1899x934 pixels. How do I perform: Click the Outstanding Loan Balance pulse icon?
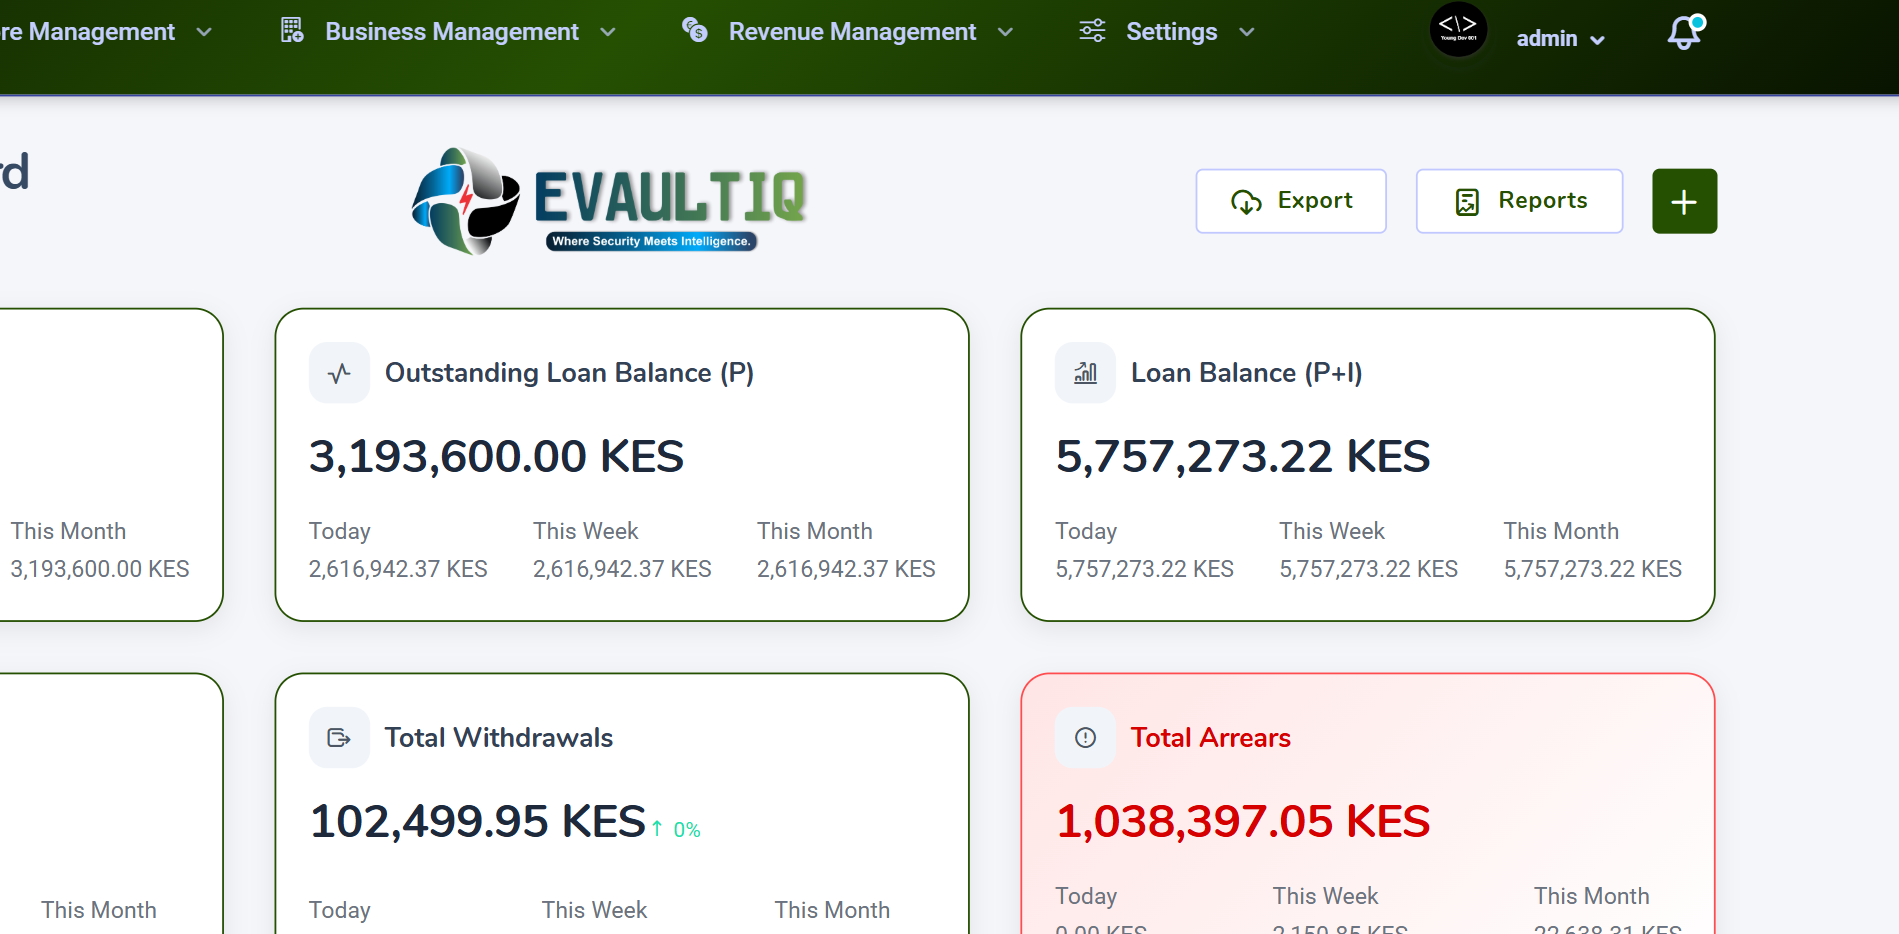(x=339, y=373)
